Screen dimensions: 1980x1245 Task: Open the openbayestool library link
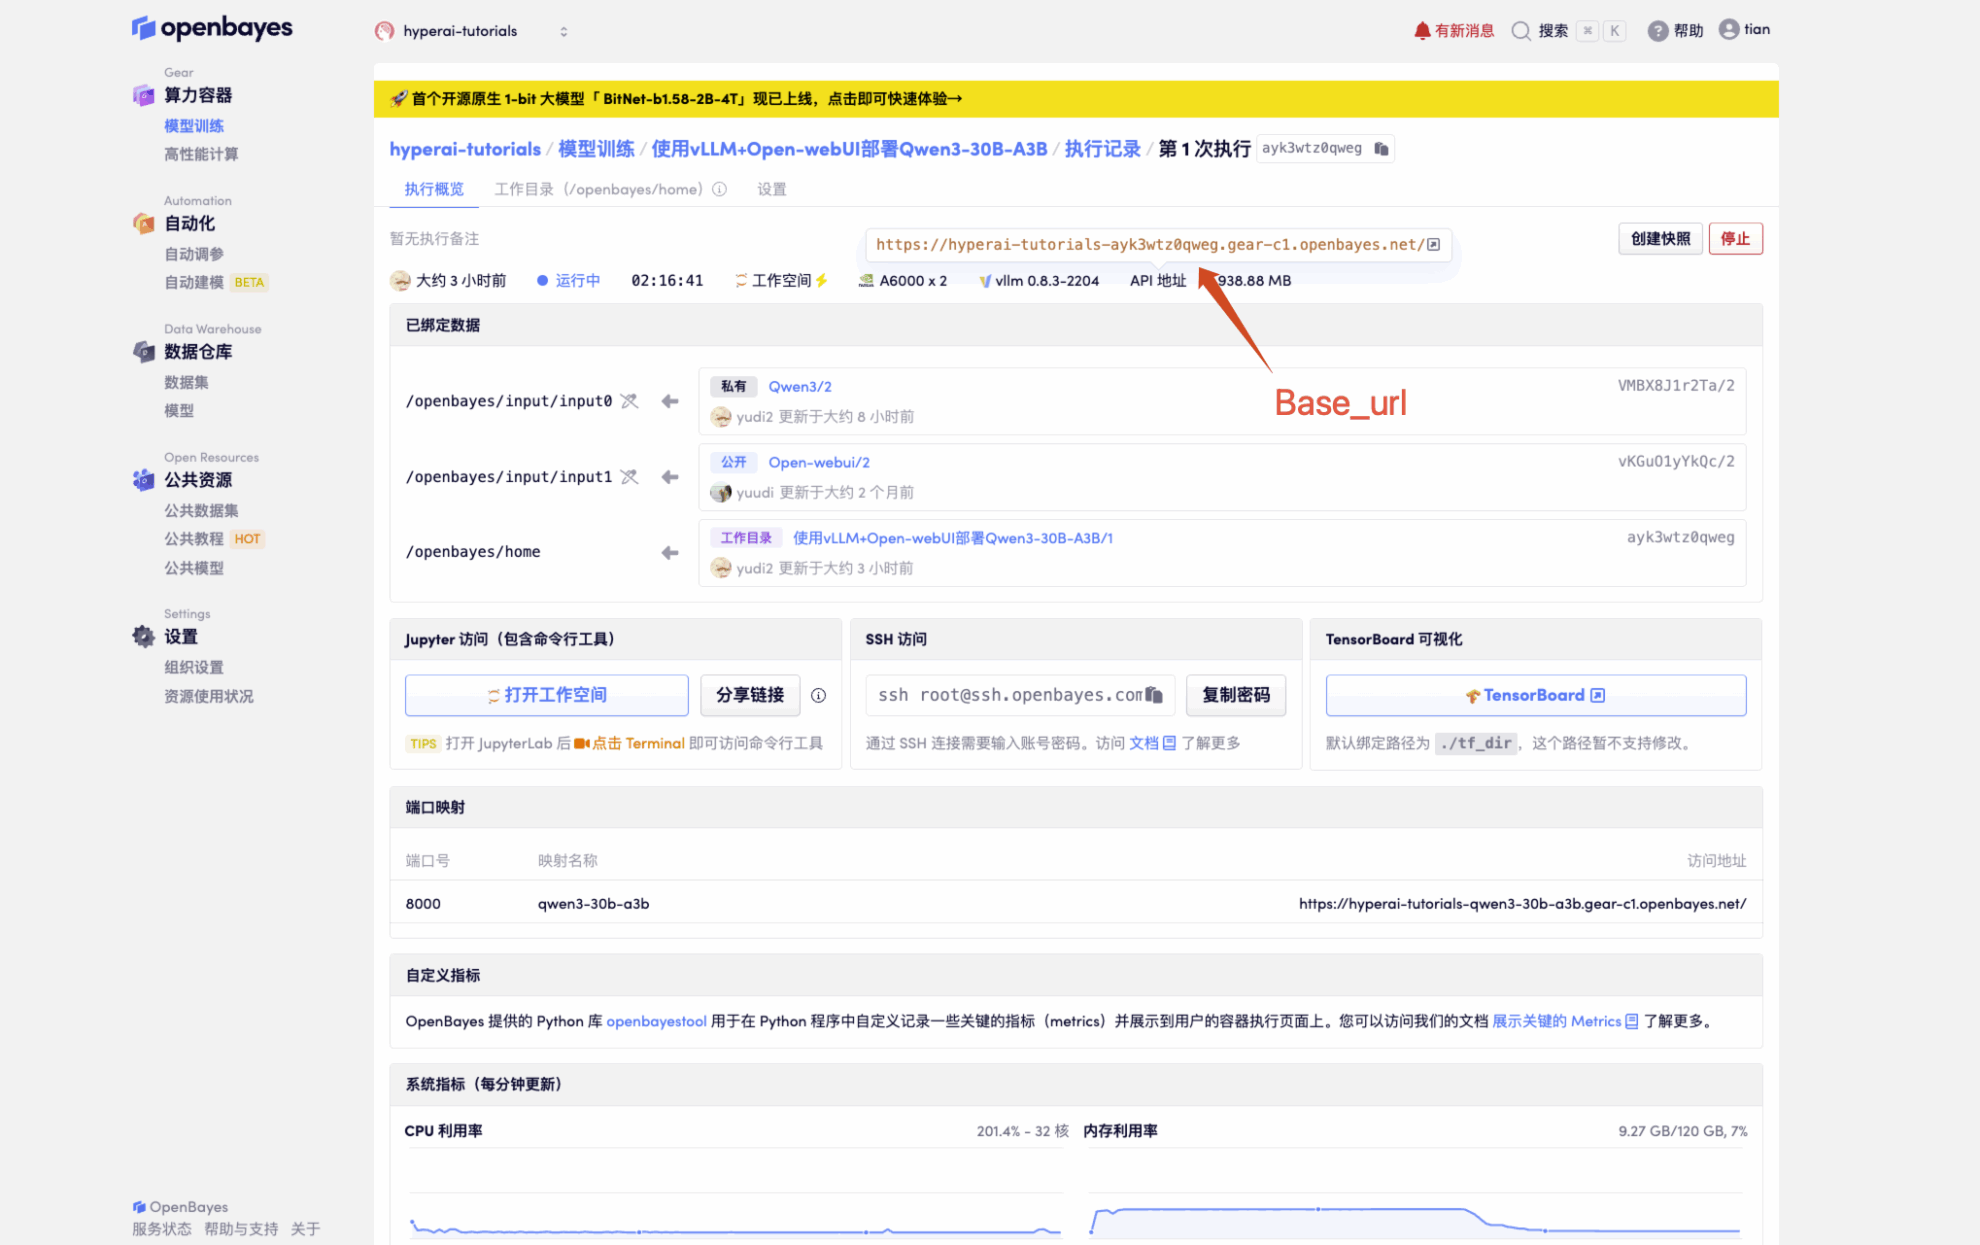[x=656, y=1021]
